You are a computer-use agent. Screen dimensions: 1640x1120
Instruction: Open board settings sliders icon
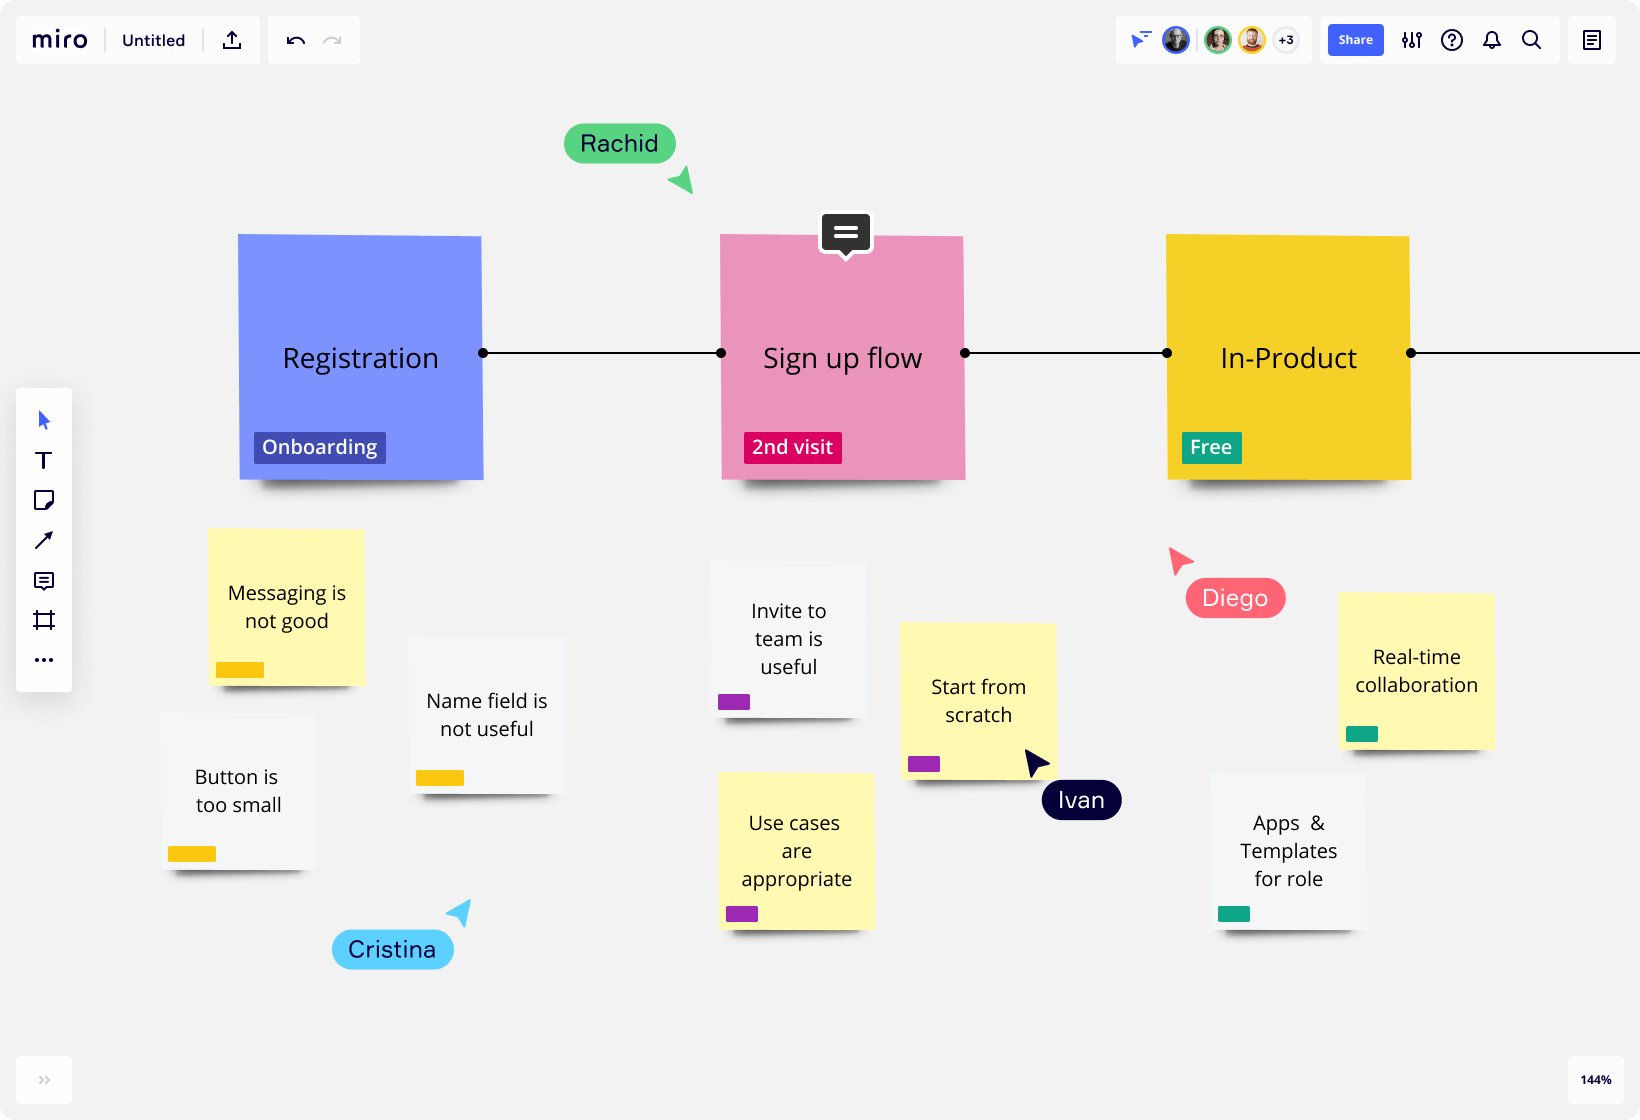(x=1412, y=40)
